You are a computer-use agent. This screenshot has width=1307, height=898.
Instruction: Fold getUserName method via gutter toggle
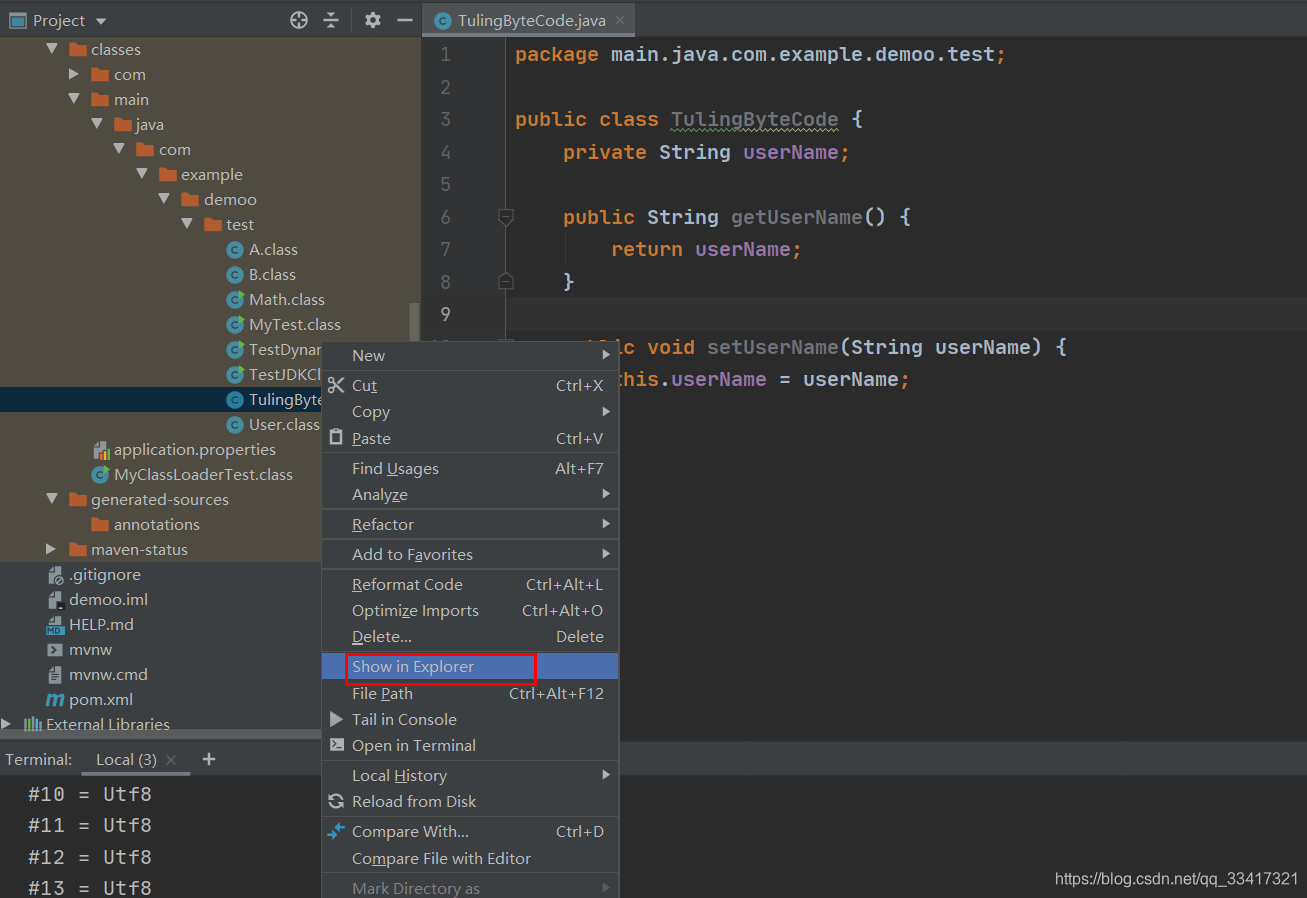pyautogui.click(x=506, y=216)
